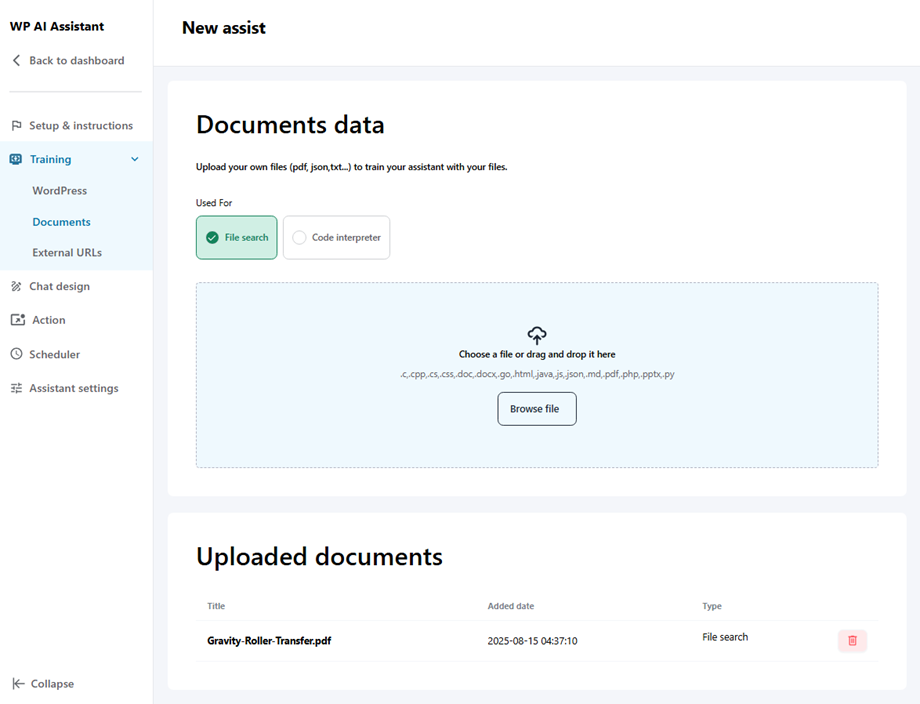Click the Setup & instructions flag icon
The image size is (920, 704).
point(16,126)
